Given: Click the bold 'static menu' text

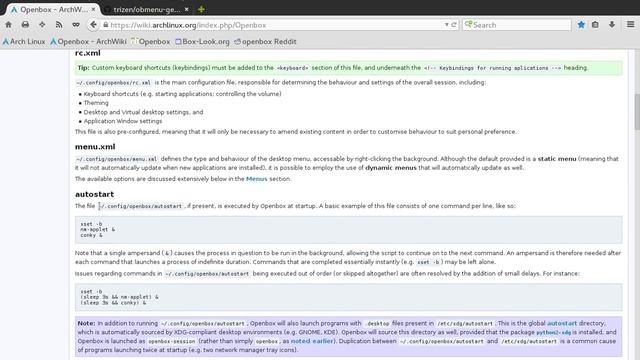Looking at the screenshot, I should (x=557, y=159).
